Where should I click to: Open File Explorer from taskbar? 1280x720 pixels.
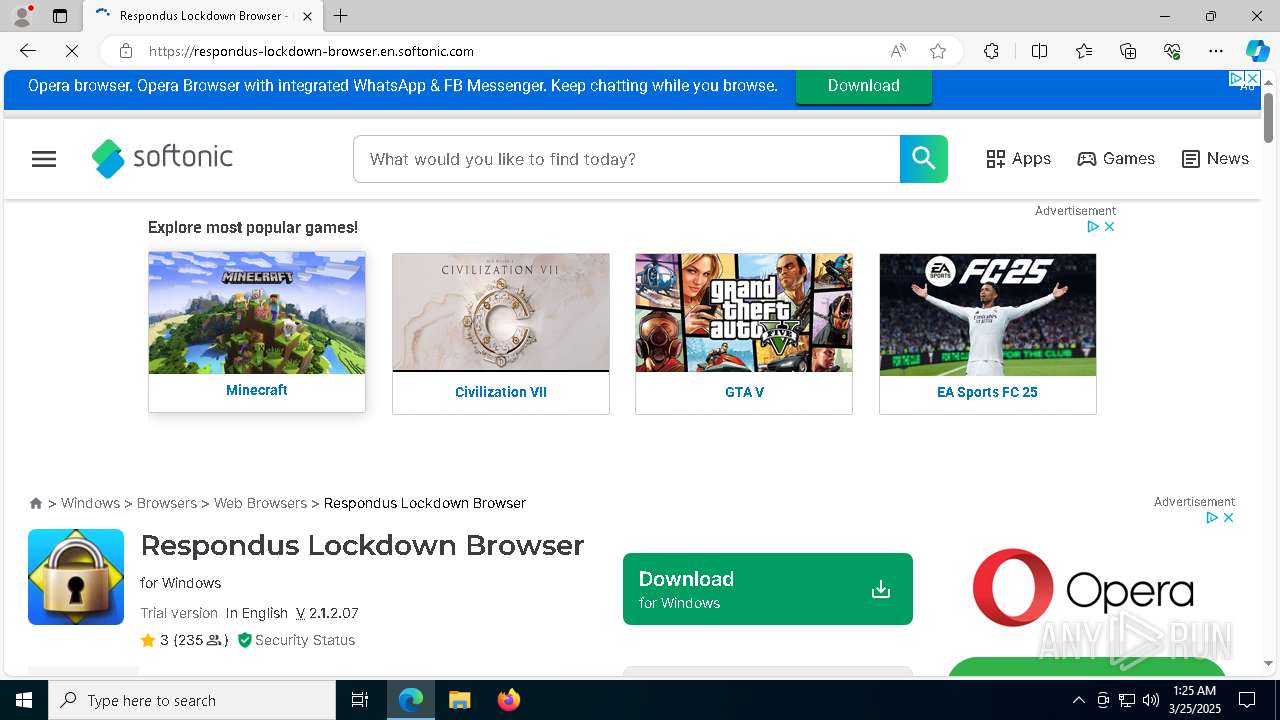click(459, 700)
